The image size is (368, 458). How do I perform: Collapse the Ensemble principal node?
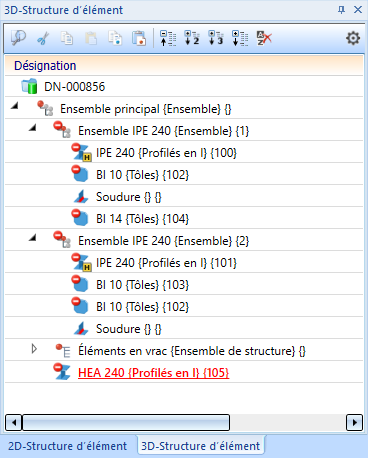pos(14,106)
